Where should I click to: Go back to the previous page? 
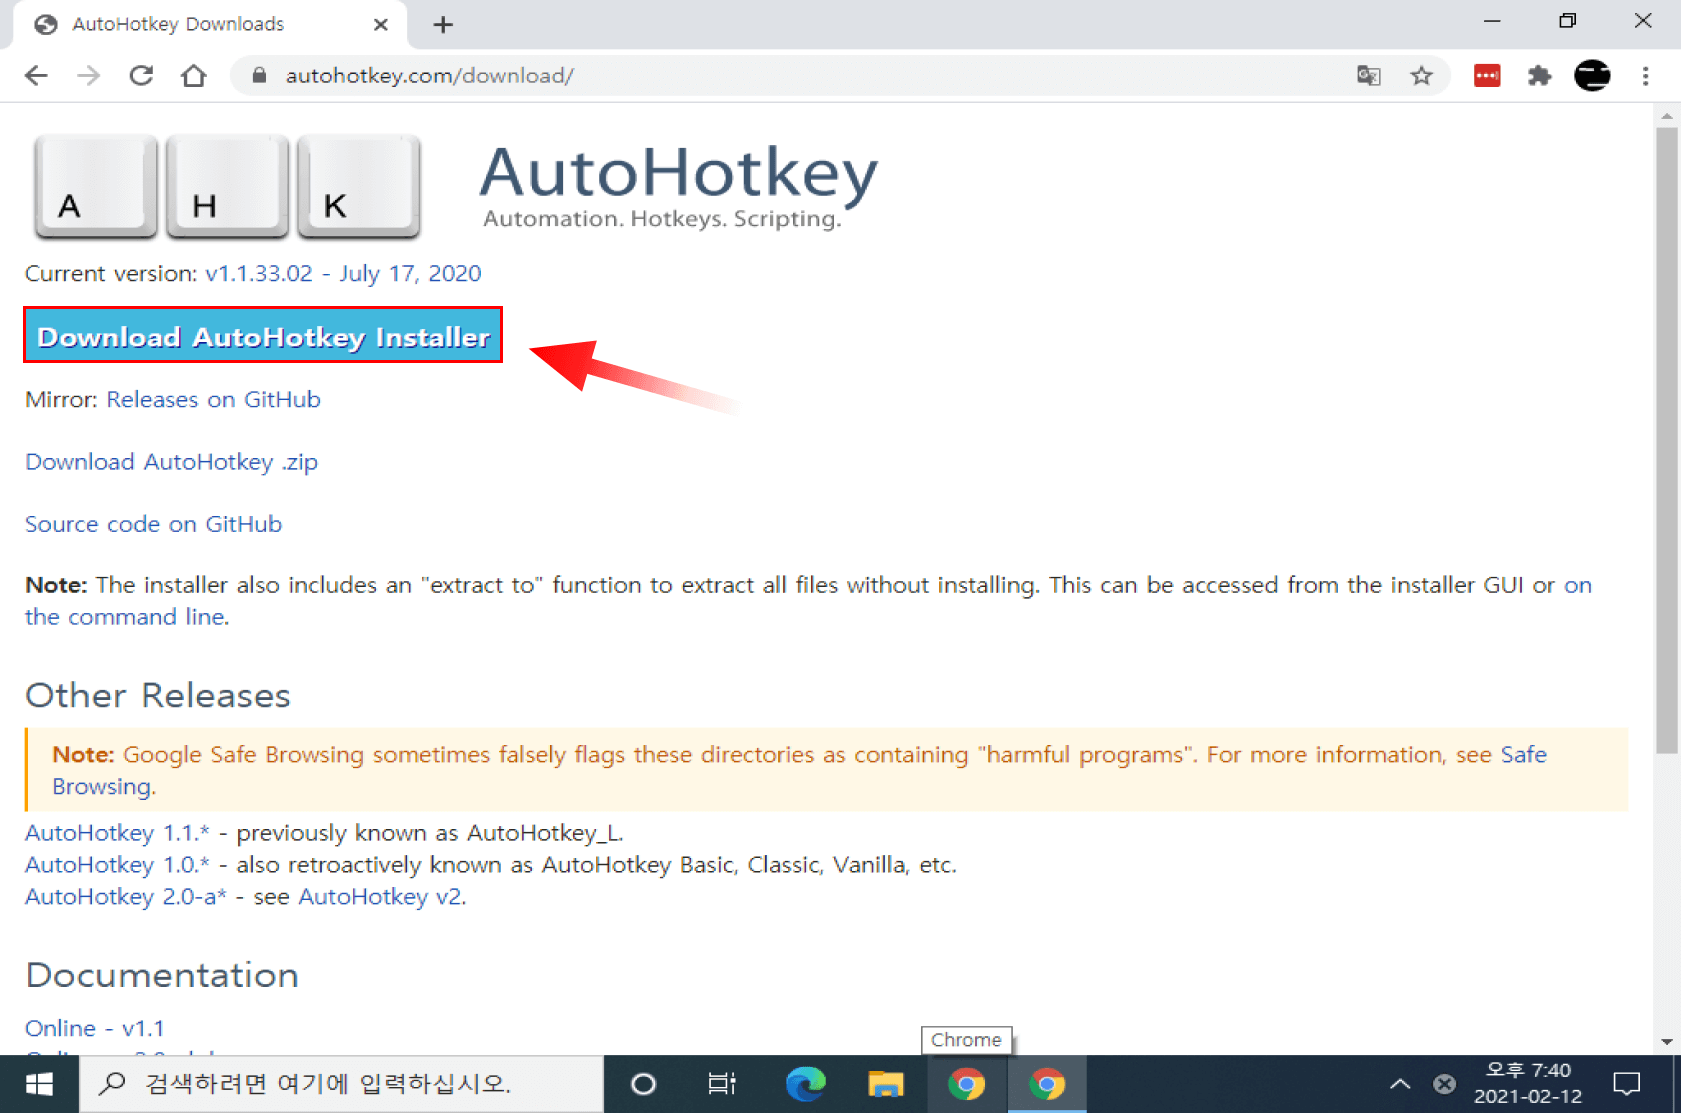[36, 76]
